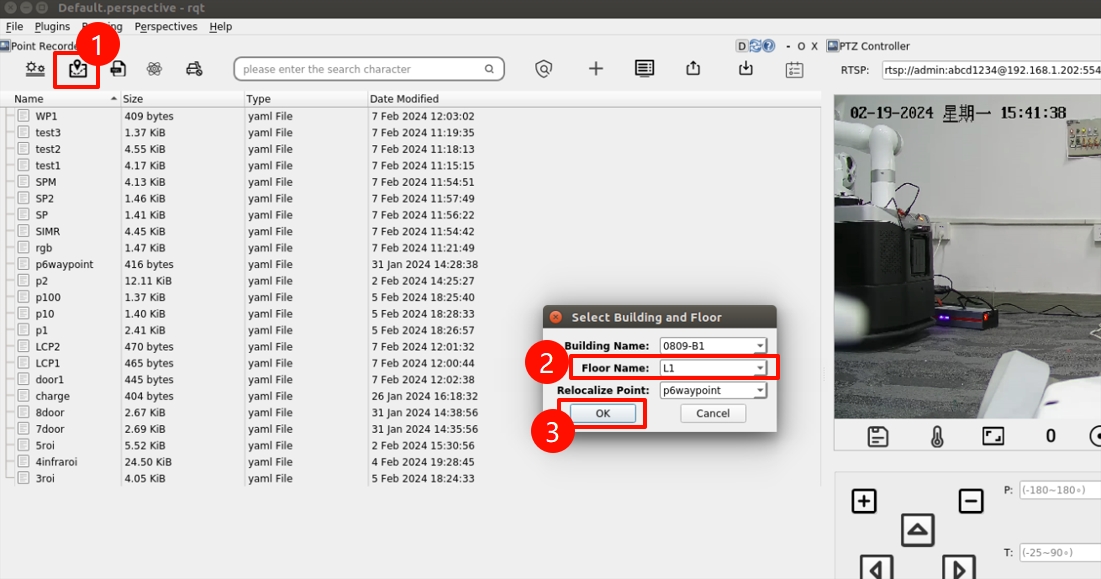Open the Plugins menu
The height and width of the screenshot is (579, 1101).
coord(52,26)
